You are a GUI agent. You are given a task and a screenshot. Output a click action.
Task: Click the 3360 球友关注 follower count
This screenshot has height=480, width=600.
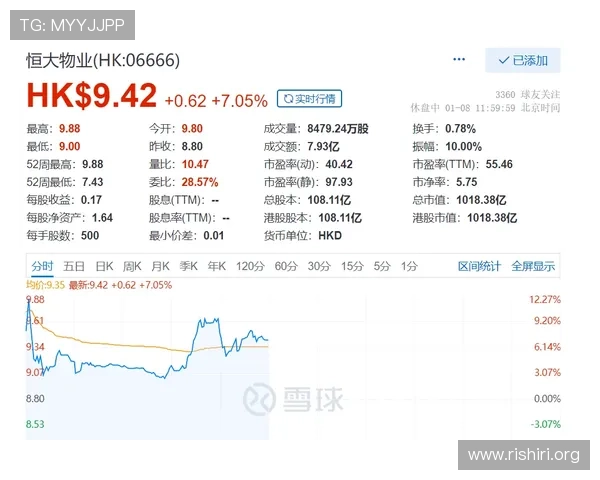pyautogui.click(x=528, y=95)
